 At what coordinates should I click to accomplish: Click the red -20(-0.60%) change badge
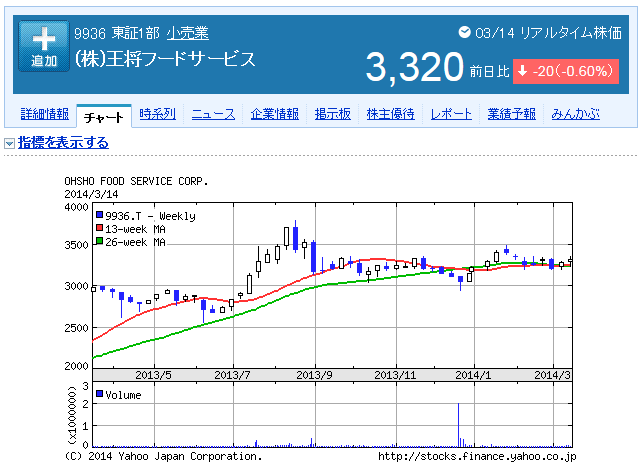pyautogui.click(x=566, y=71)
